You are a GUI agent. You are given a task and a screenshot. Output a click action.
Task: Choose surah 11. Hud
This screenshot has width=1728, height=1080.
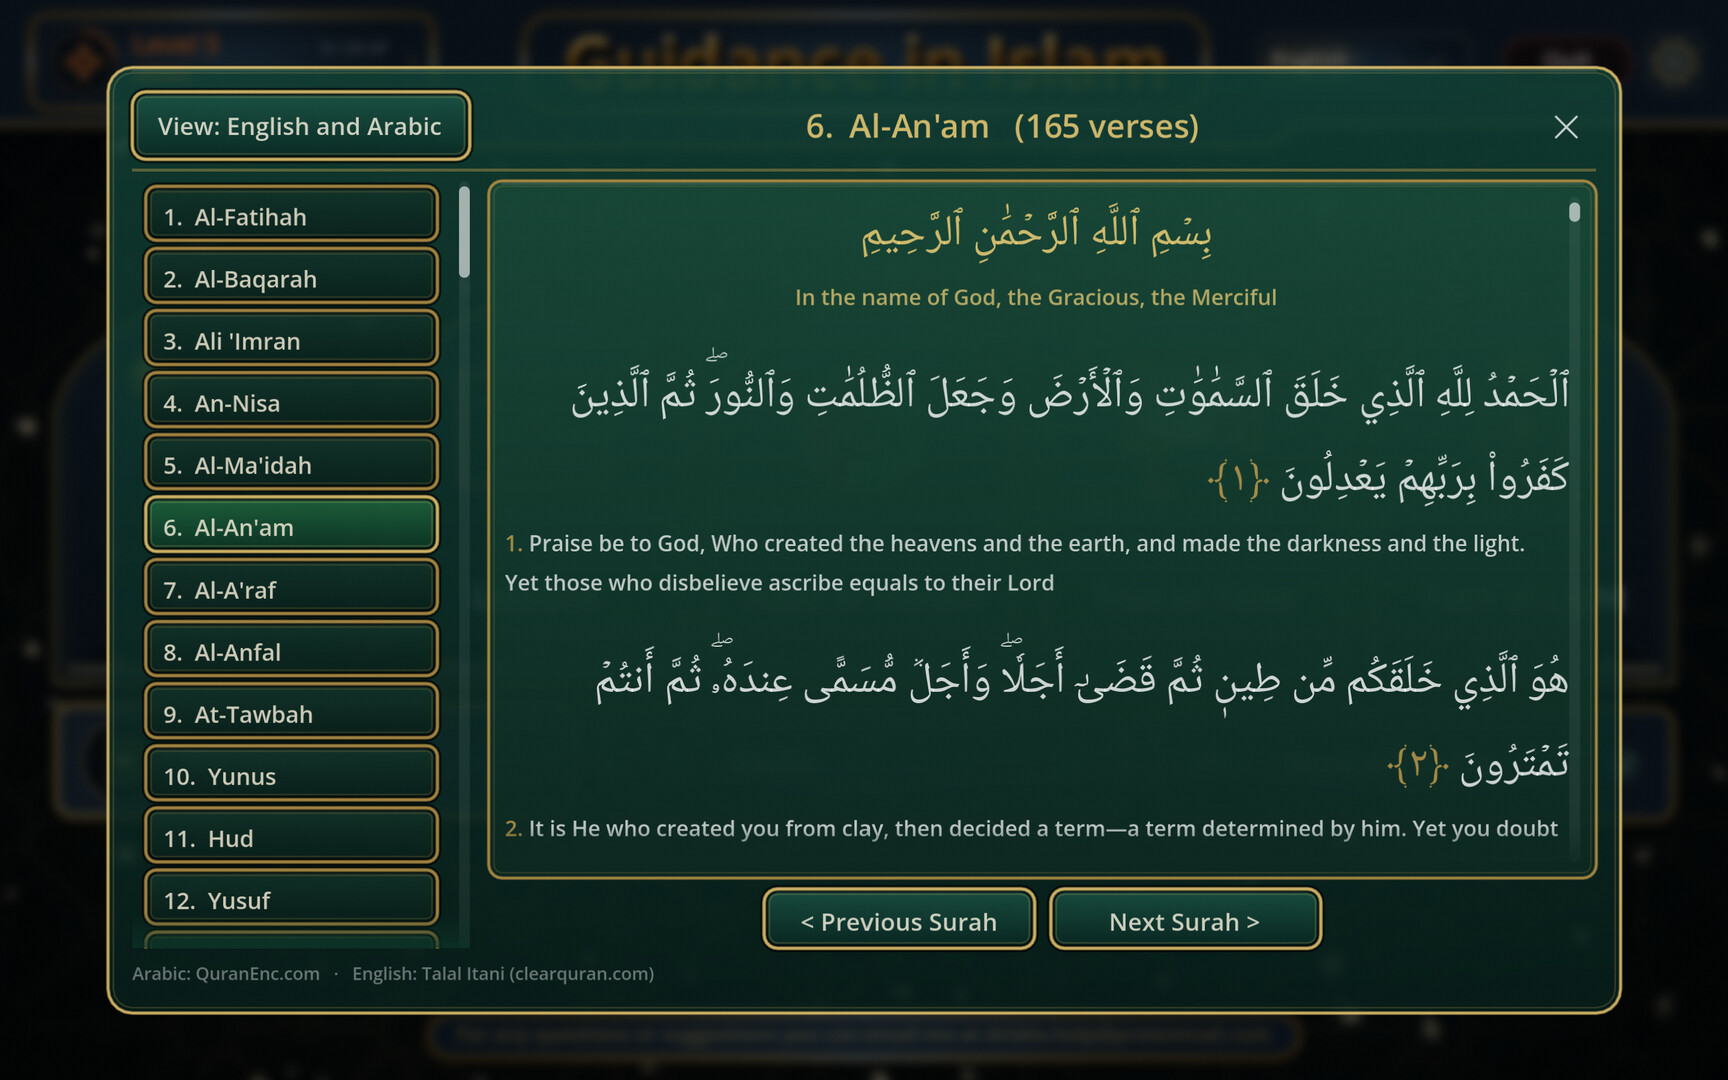[x=291, y=837]
